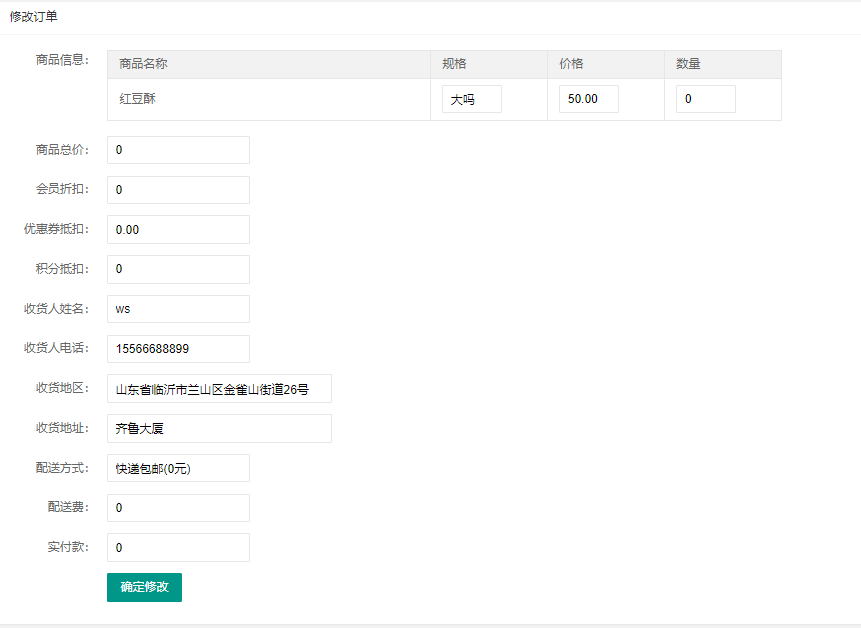This screenshot has height=628, width=861.
Task: Focus the 实付款 input field
Action: pos(178,547)
